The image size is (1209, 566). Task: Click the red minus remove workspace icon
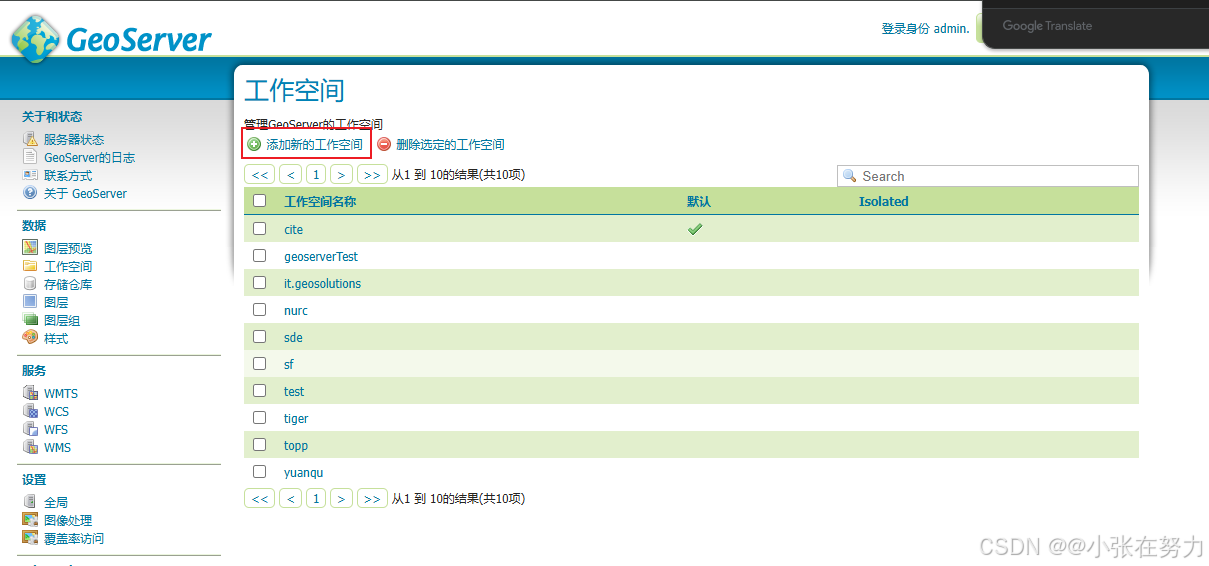pyautogui.click(x=384, y=144)
